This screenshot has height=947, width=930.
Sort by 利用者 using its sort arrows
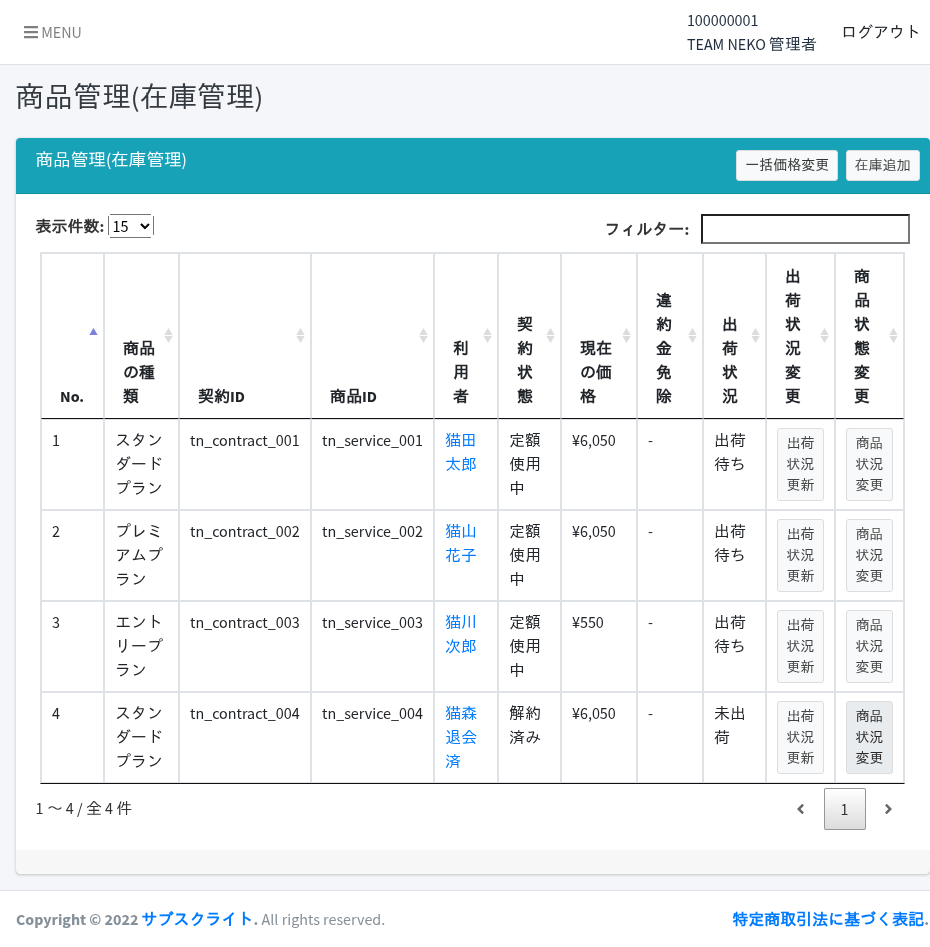tap(486, 335)
